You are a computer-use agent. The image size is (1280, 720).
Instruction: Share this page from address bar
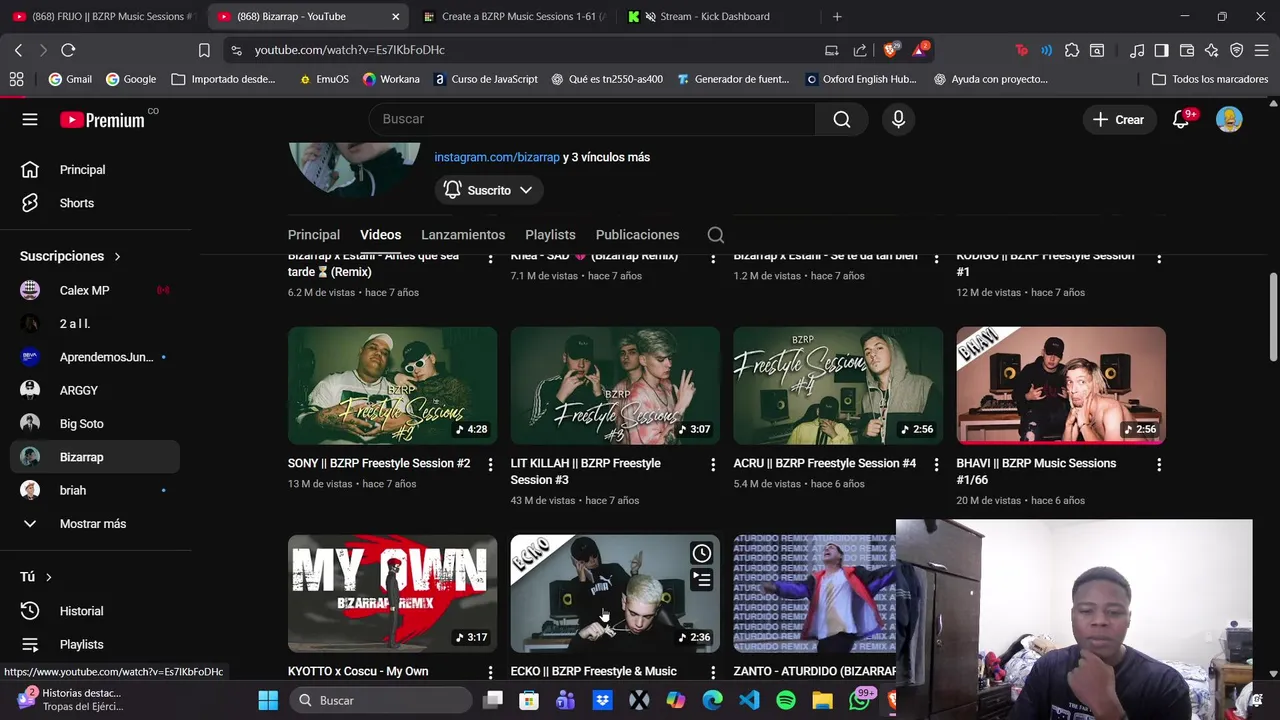click(860, 50)
